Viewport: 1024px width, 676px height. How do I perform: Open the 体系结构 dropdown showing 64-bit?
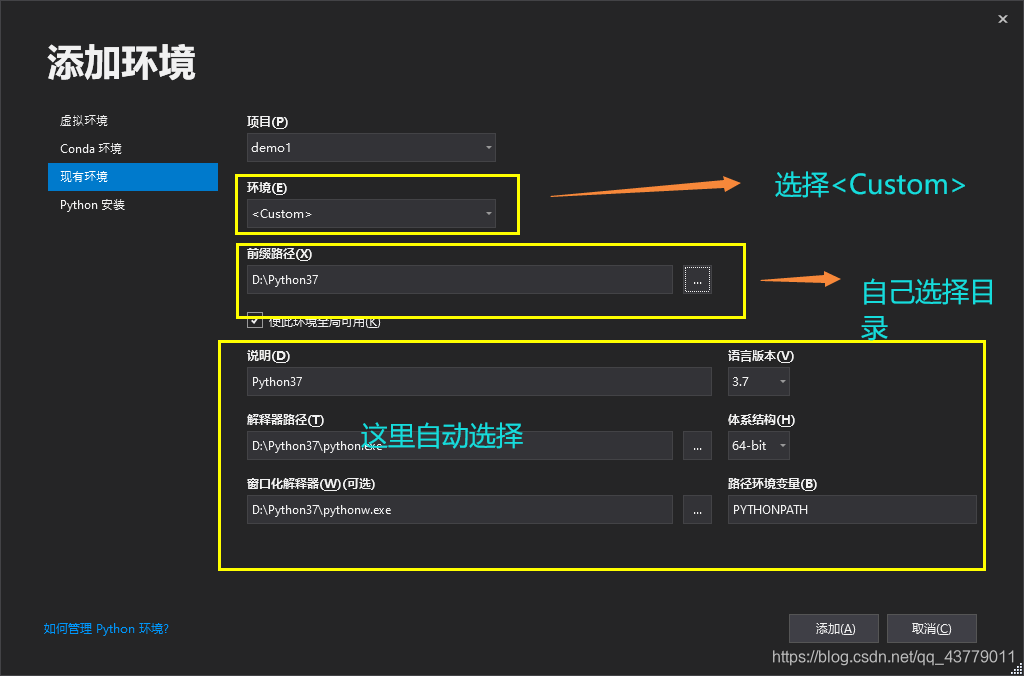tap(758, 445)
